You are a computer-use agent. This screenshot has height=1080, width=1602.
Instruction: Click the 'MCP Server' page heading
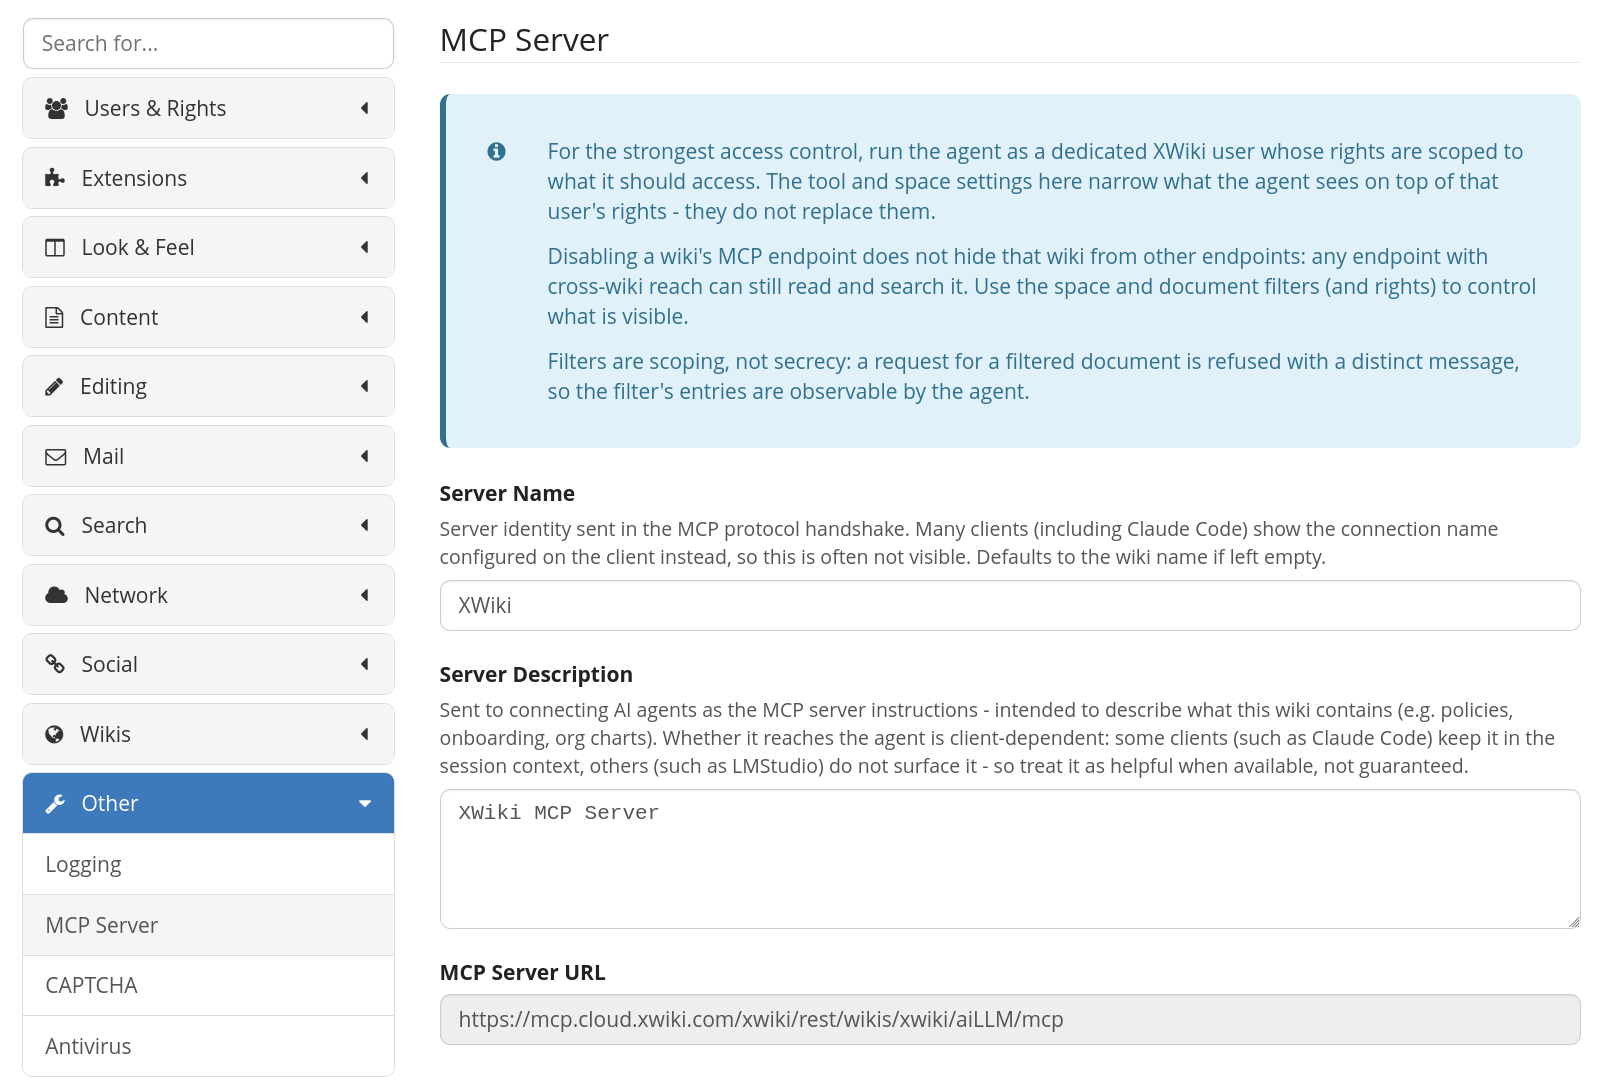[524, 40]
